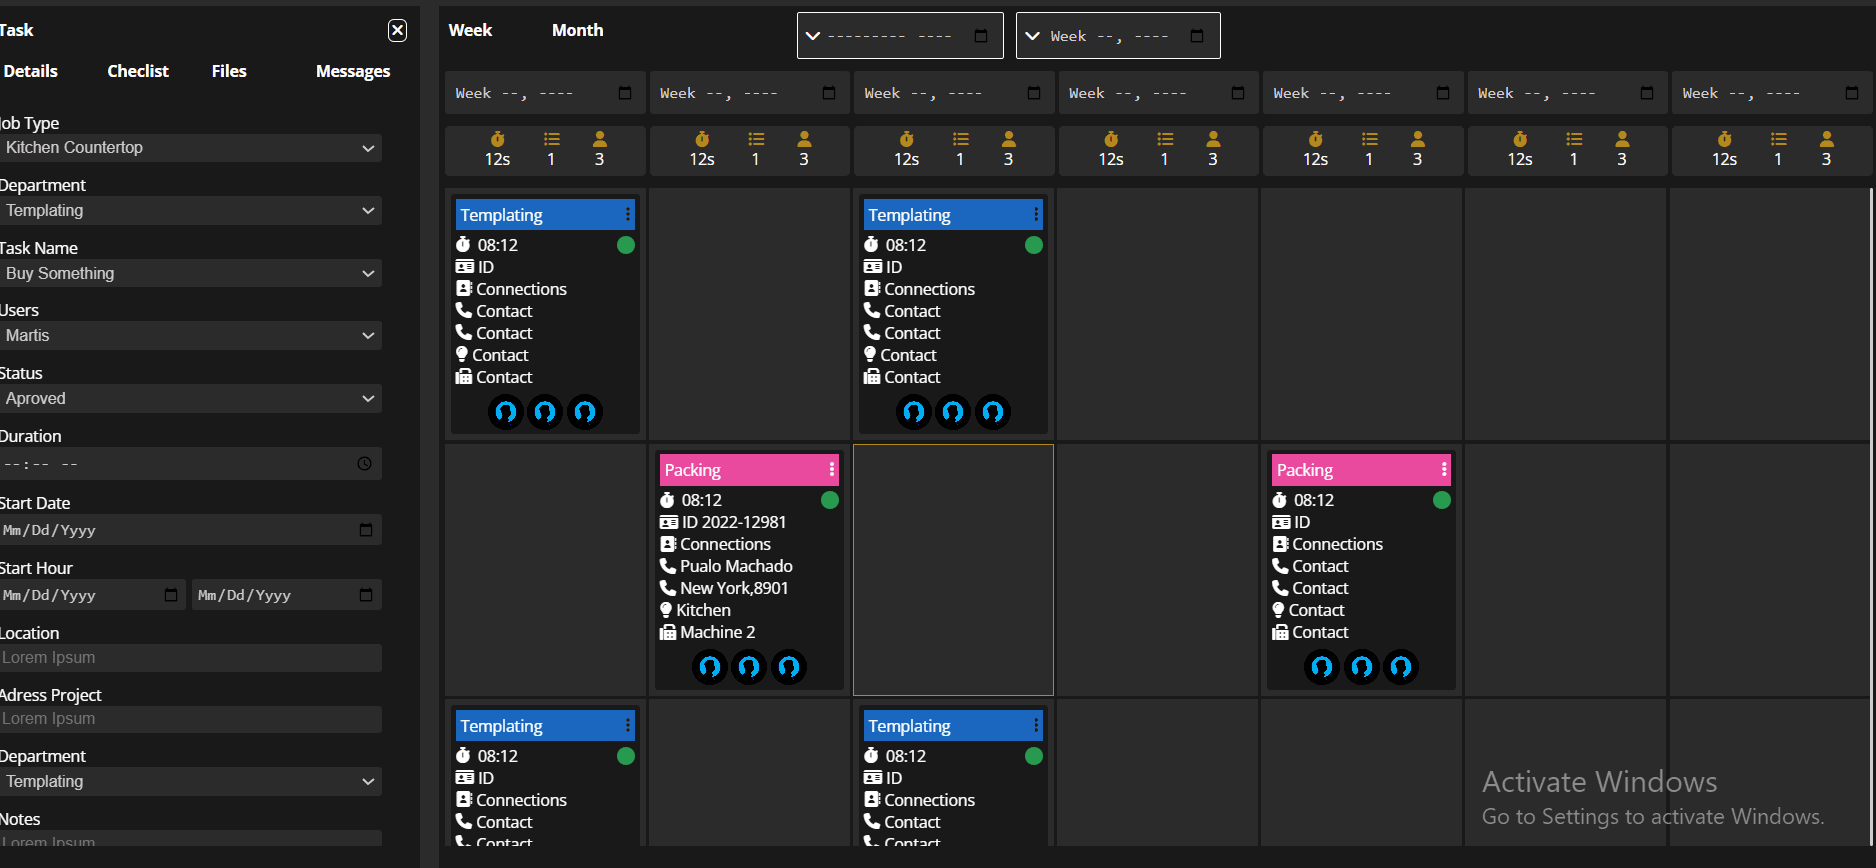Switch to the Checlist tab
Screen dimensions: 1876x868
point(138,71)
